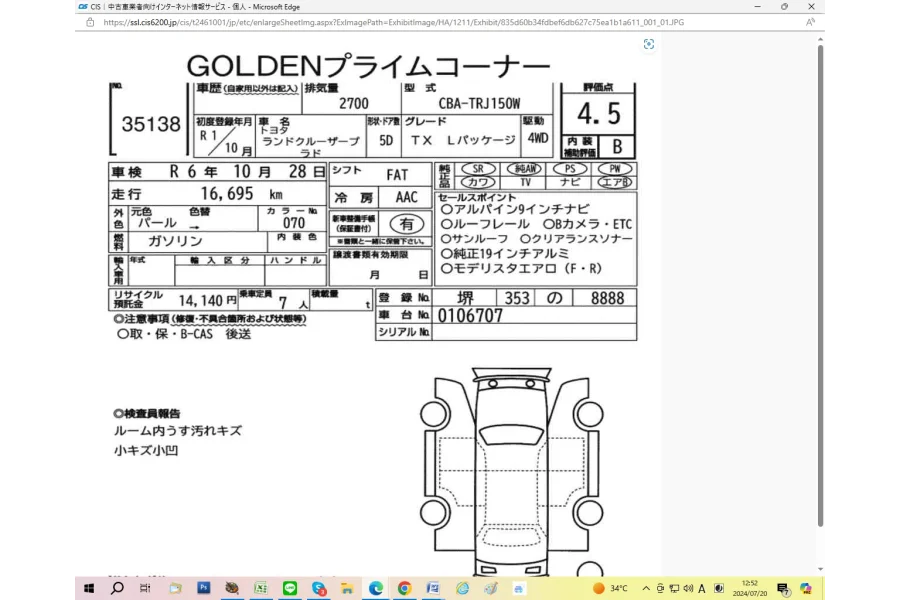Click the taskbar search magnifier icon
The image size is (900, 600).
(117, 588)
